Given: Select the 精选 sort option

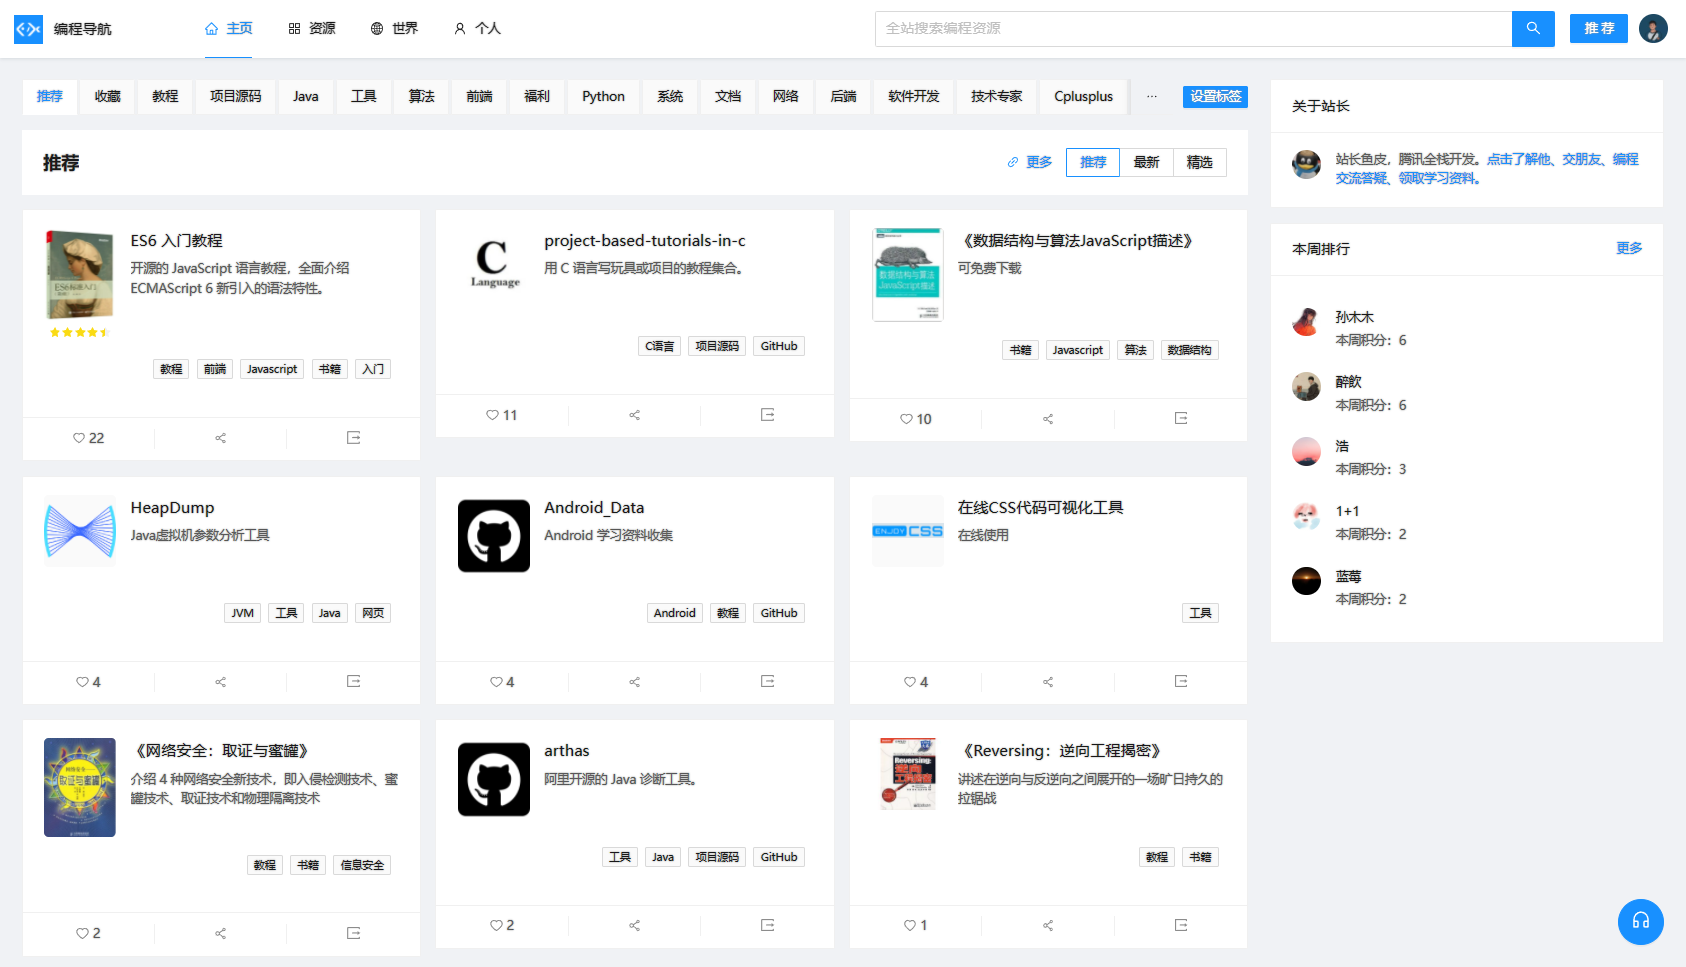Looking at the screenshot, I should pos(1200,162).
